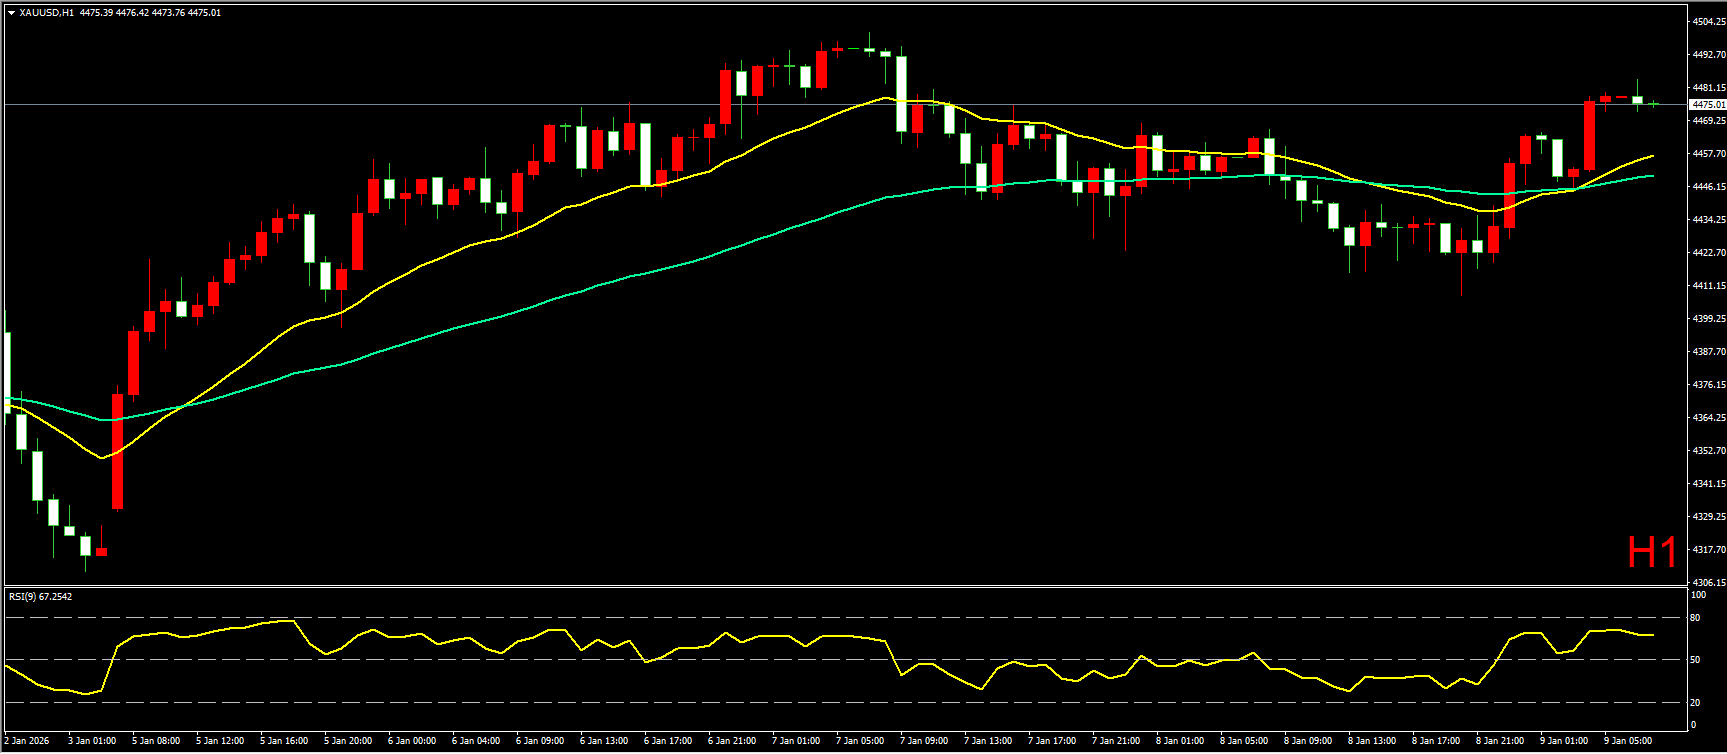
Task: Click the RSI scale value 20
Action: pyautogui.click(x=1695, y=702)
